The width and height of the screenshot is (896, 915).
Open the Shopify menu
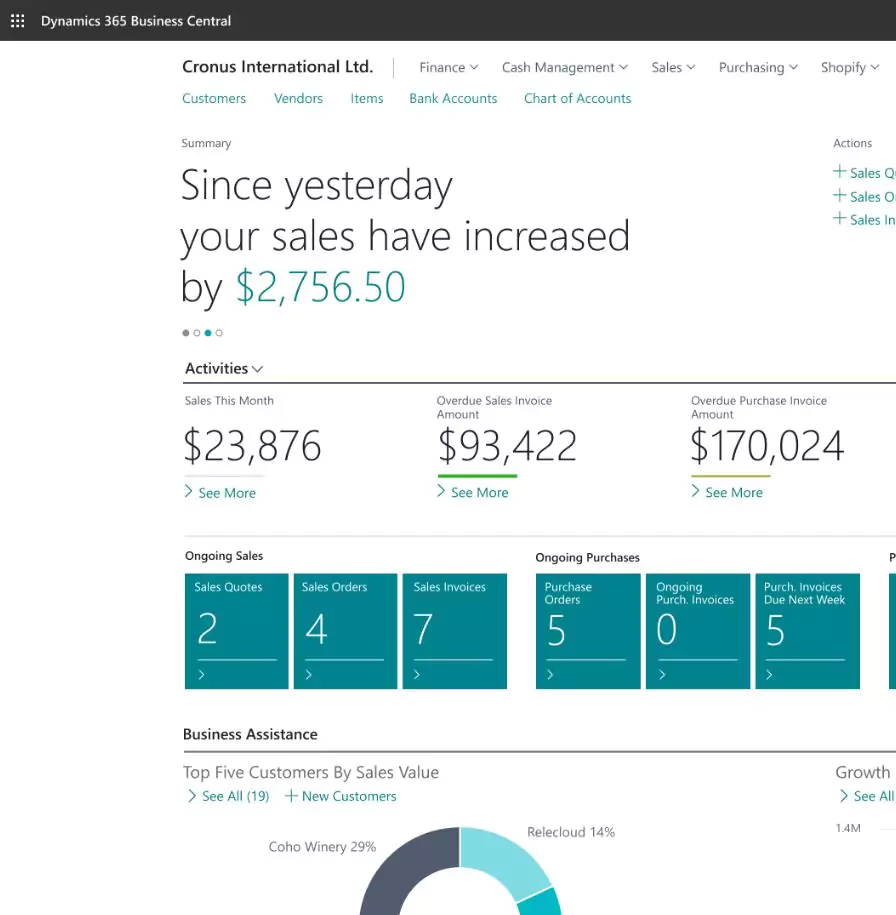click(x=849, y=67)
